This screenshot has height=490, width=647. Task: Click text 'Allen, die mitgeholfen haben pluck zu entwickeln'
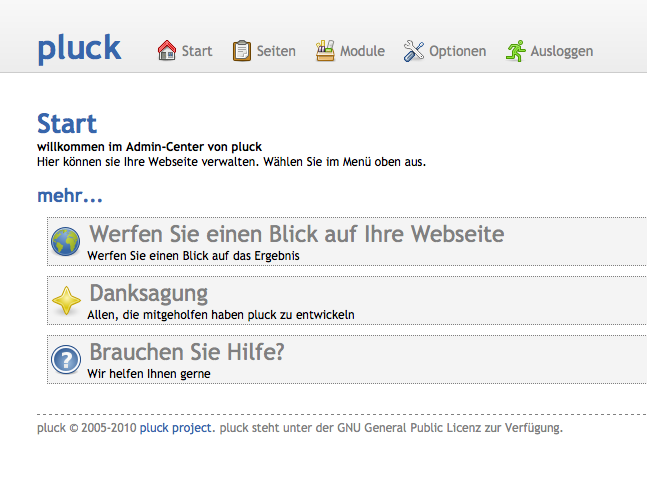click(x=221, y=315)
